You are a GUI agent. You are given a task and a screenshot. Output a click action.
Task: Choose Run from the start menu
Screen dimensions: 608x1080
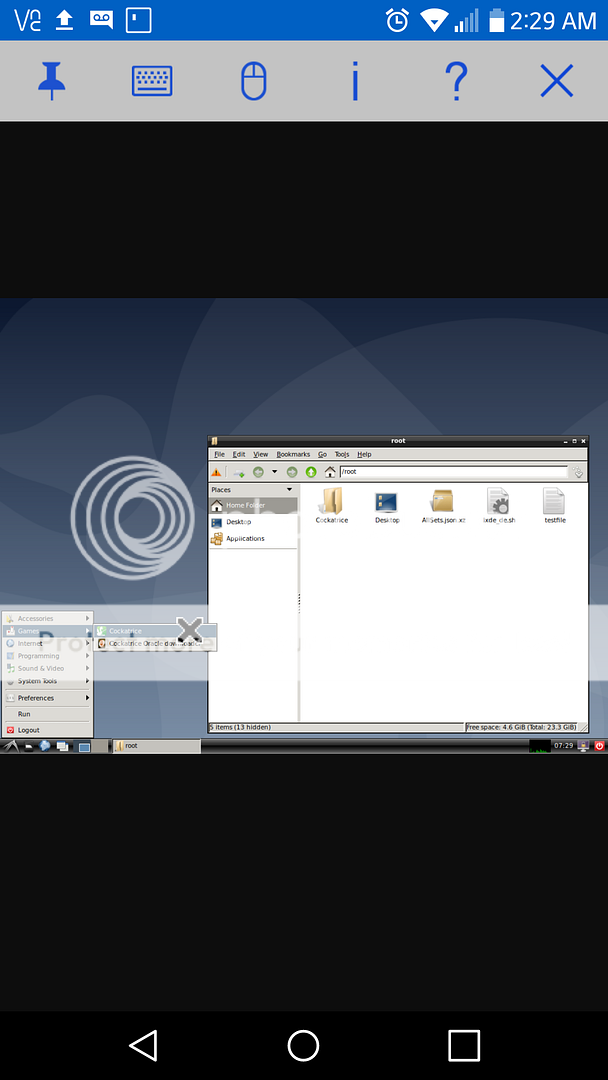click(48, 714)
